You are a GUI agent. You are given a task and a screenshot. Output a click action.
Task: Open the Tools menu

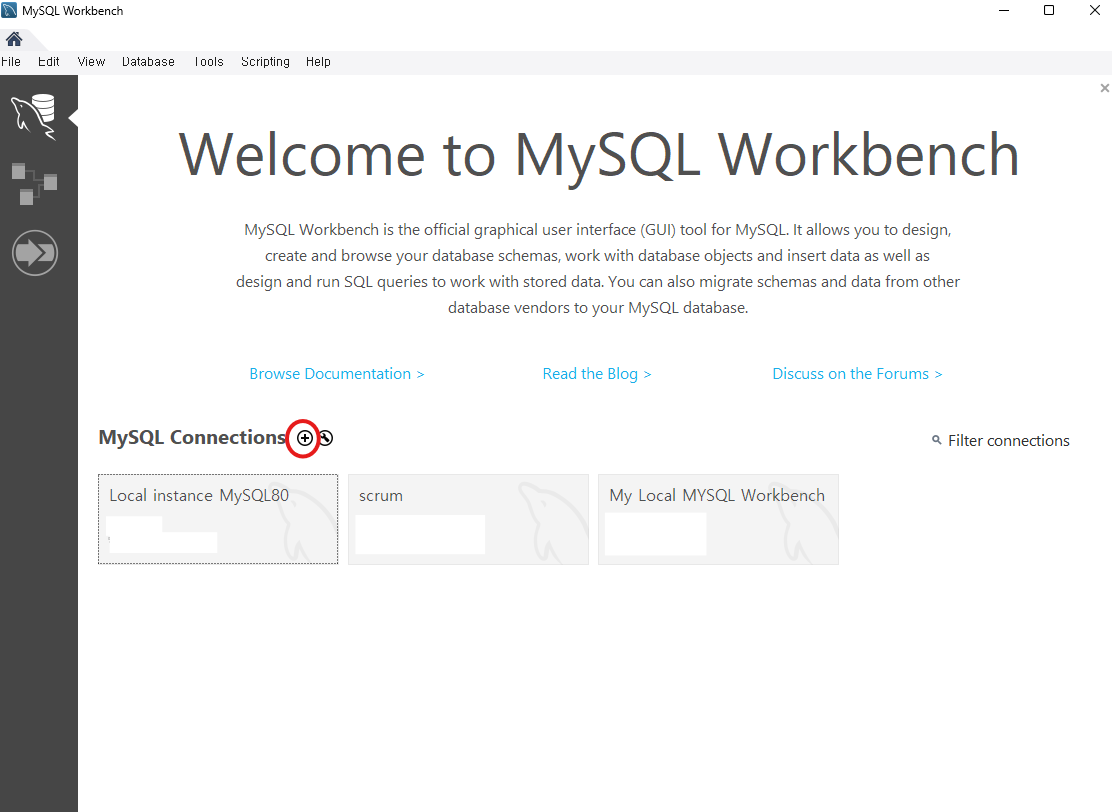(208, 62)
